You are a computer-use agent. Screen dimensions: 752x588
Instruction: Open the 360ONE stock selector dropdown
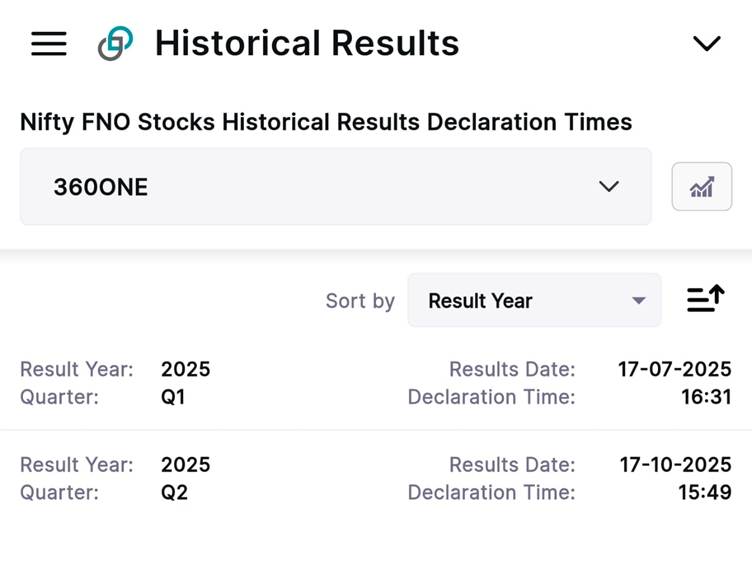[336, 187]
